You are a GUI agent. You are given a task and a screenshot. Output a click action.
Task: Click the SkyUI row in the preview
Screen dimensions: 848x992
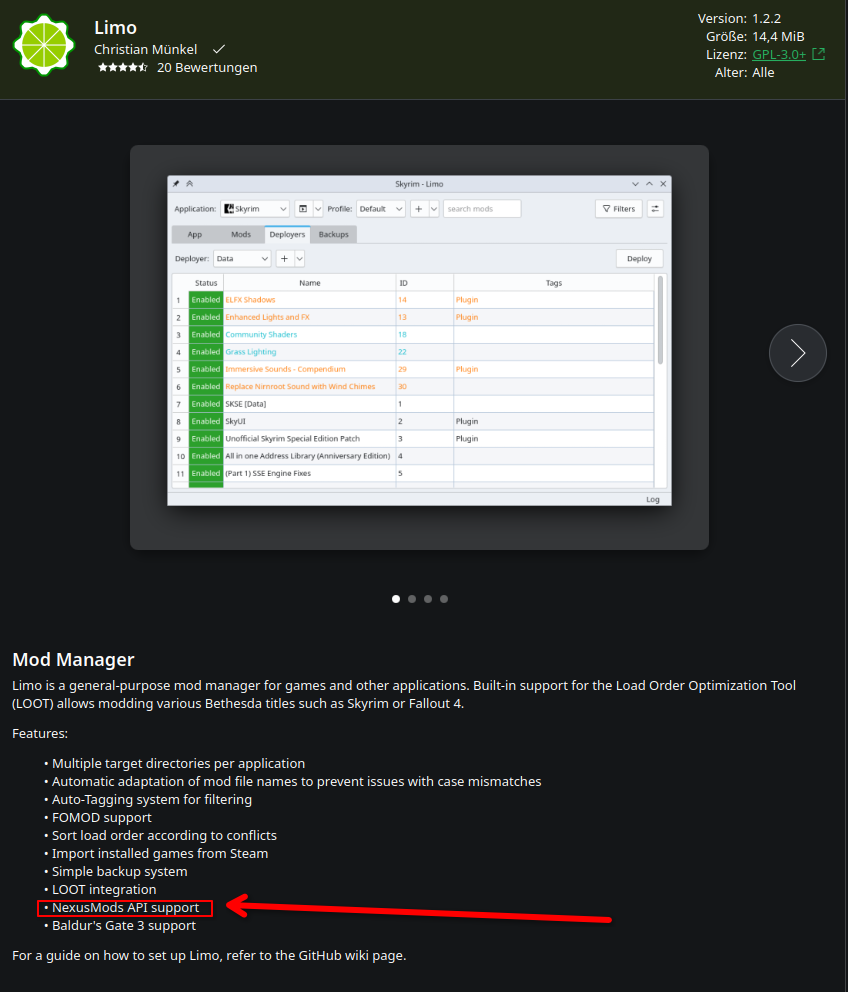413,421
